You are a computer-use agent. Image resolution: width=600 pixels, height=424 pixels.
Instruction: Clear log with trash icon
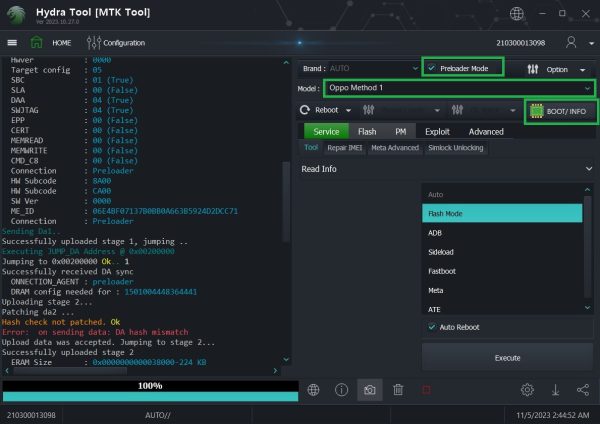[x=398, y=390]
